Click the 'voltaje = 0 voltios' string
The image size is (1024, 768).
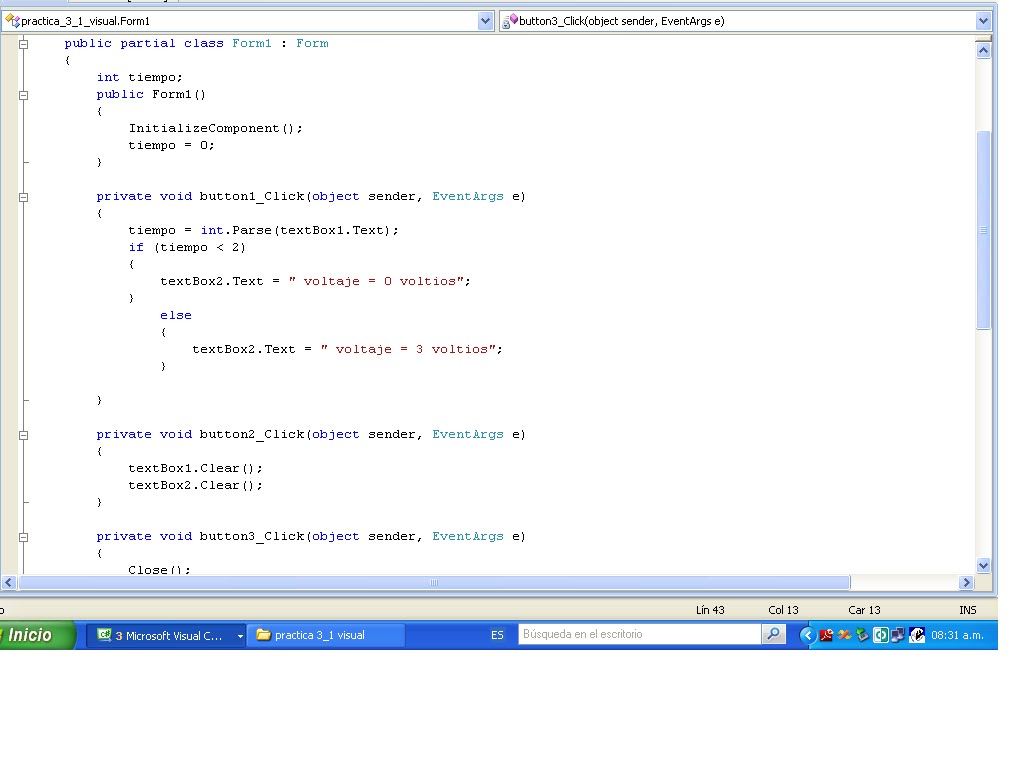pyautogui.click(x=376, y=281)
